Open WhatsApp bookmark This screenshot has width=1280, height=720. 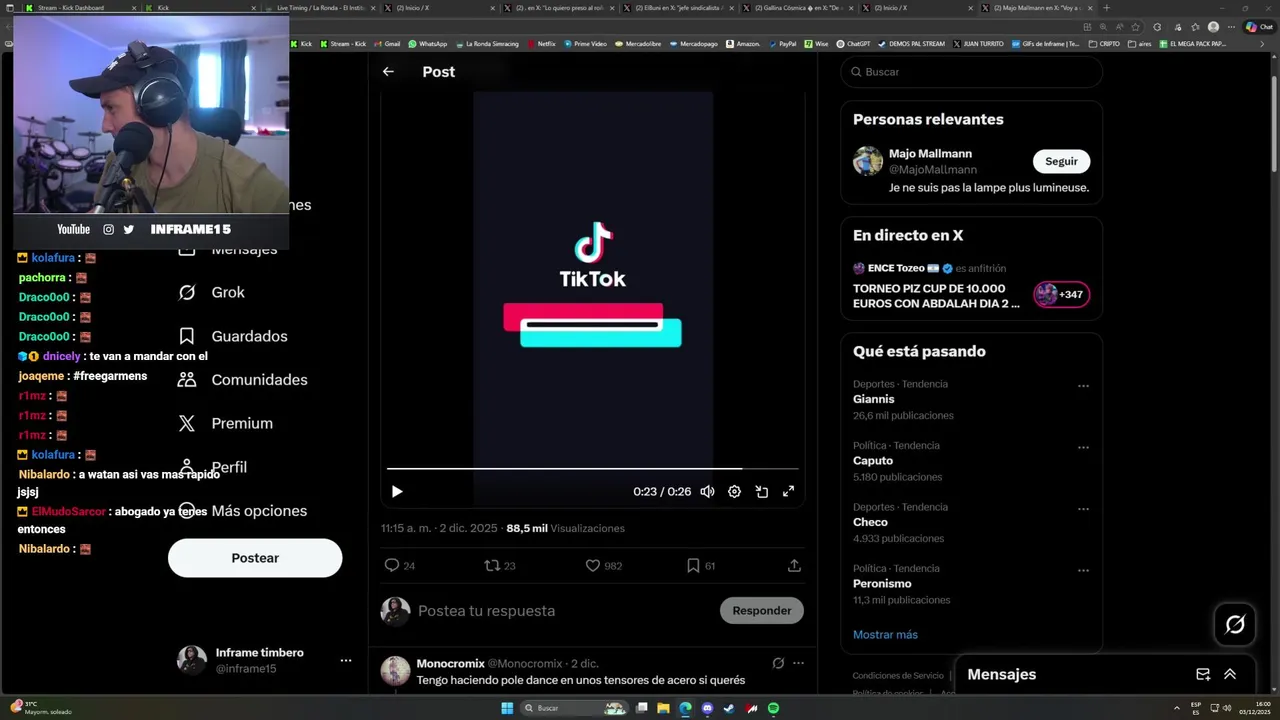pyautogui.click(x=428, y=44)
